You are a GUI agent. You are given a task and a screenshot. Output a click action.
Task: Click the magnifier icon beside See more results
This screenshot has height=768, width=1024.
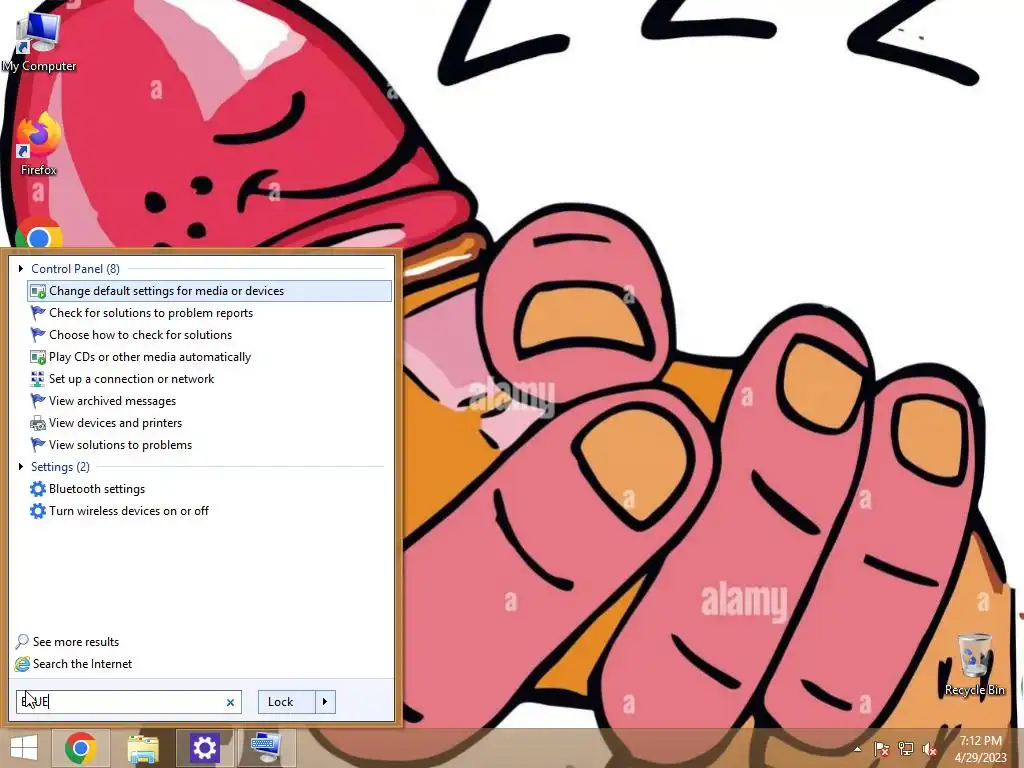pos(22,641)
